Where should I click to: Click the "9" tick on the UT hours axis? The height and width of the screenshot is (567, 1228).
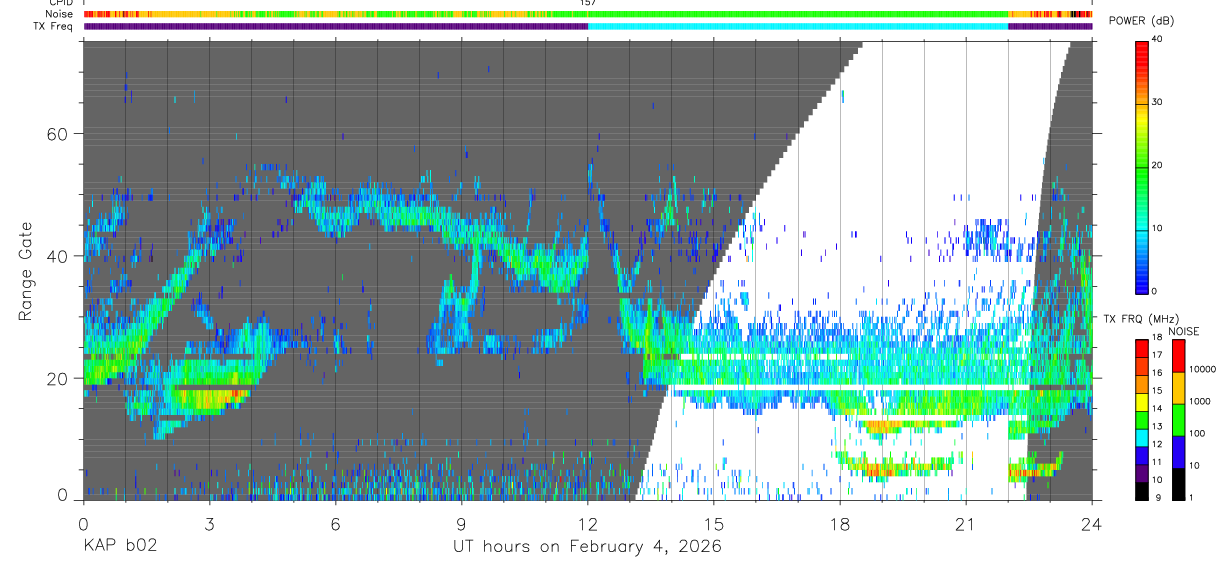point(461,524)
